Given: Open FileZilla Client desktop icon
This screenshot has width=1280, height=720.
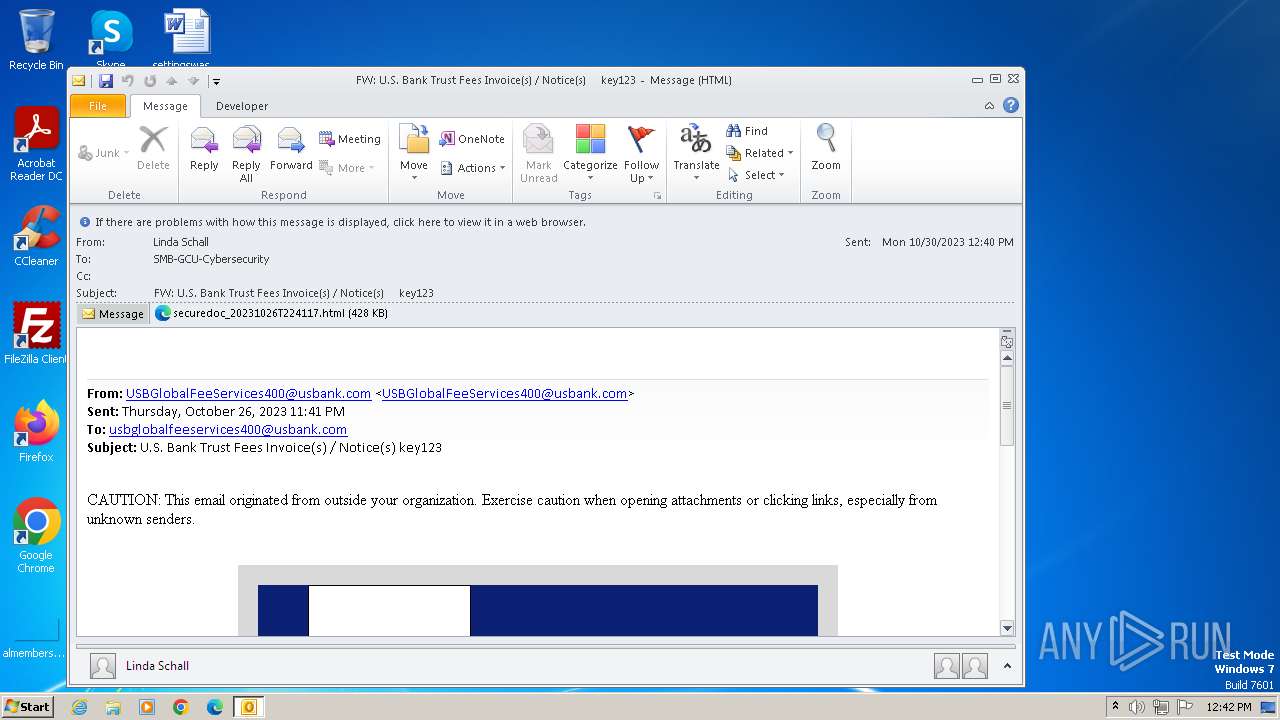Looking at the screenshot, I should point(36,333).
